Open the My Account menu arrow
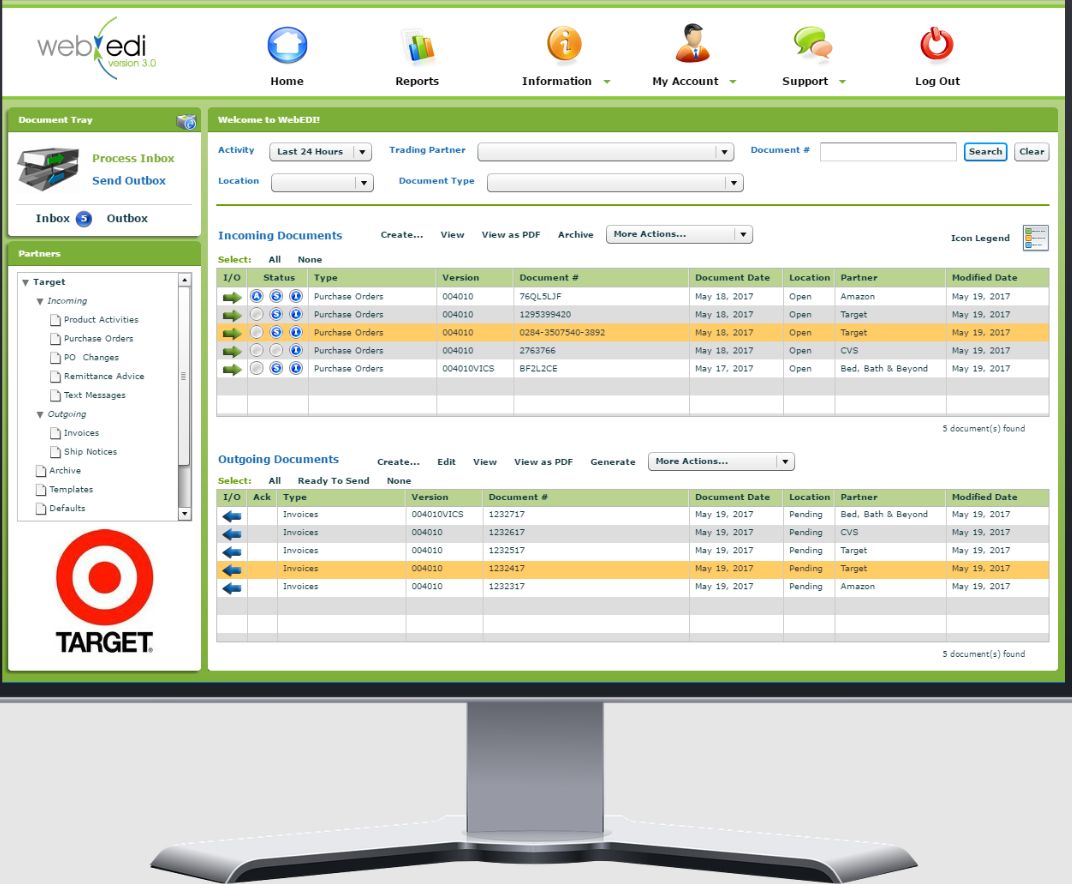Viewport: 1072px width, 884px height. [733, 82]
